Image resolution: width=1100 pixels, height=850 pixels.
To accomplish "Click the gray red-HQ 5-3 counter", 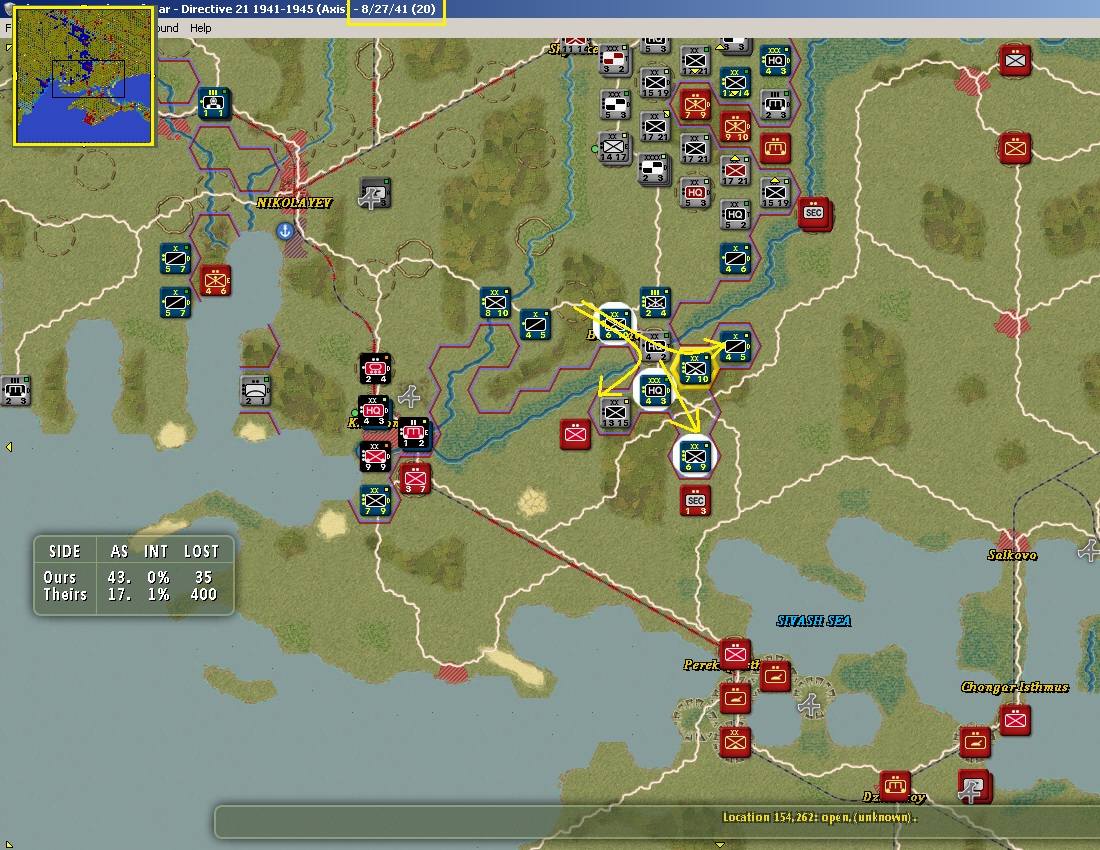I will pyautogui.click(x=695, y=193).
